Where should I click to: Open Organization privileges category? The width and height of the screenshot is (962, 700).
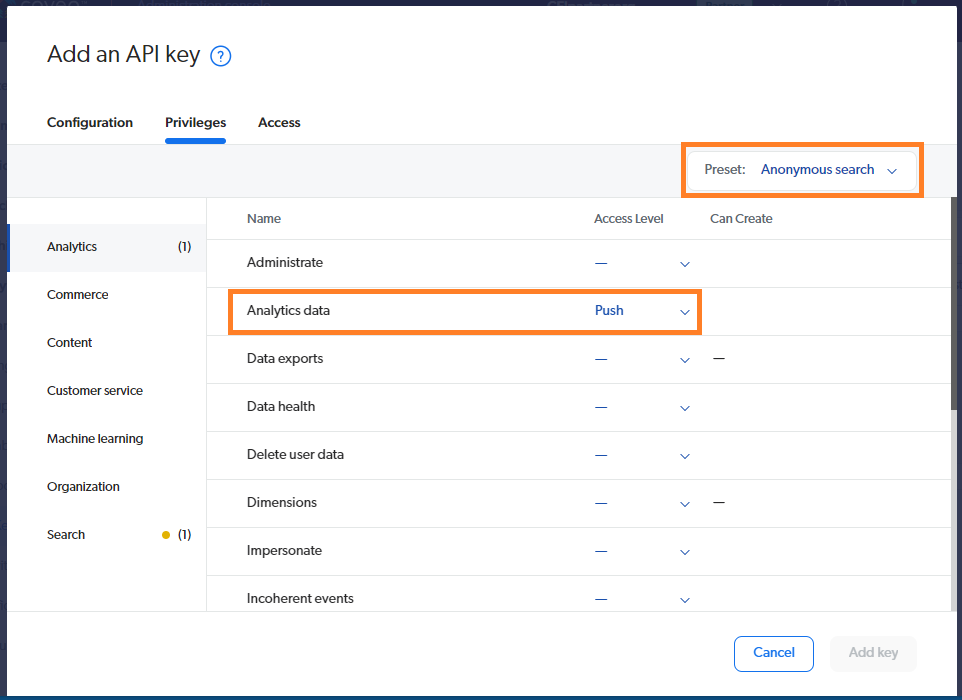click(107, 487)
